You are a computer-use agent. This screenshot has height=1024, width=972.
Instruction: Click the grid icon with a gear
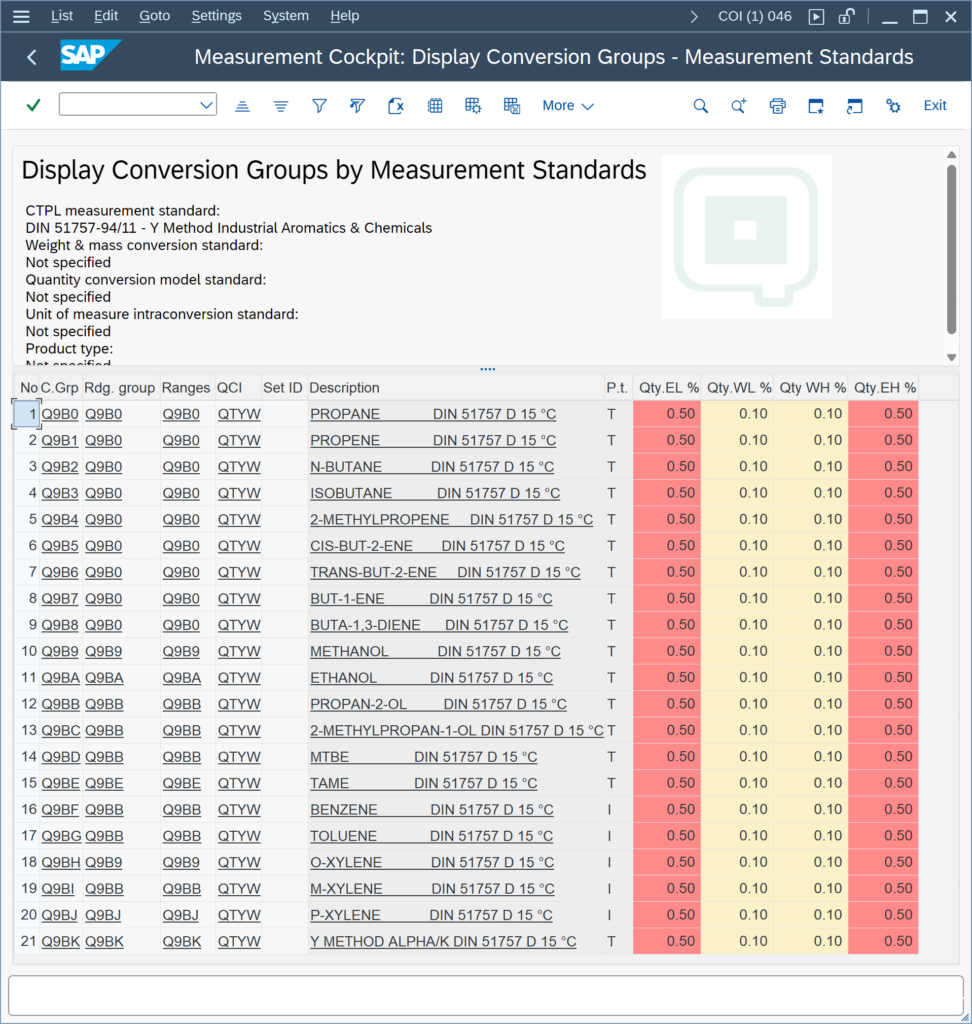[474, 106]
